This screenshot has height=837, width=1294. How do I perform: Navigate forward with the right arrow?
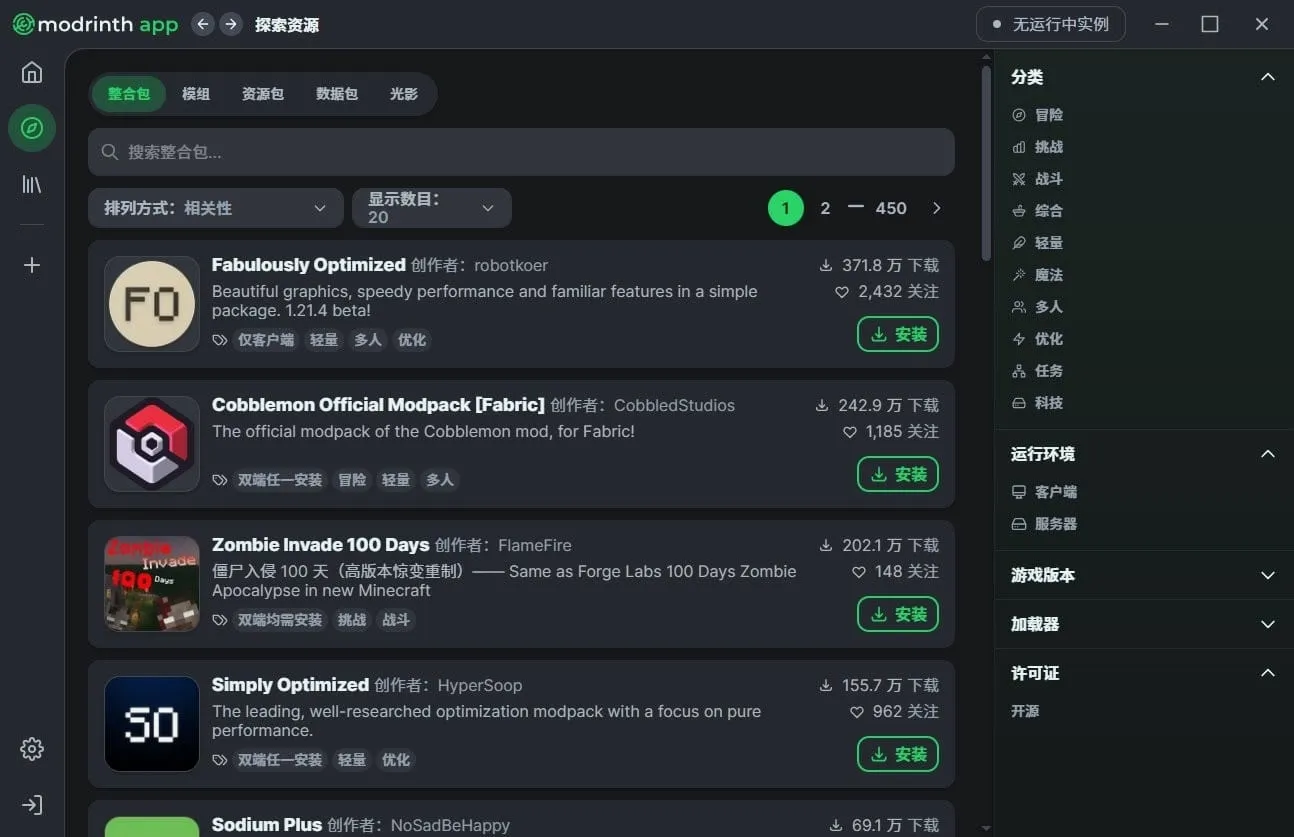point(231,24)
